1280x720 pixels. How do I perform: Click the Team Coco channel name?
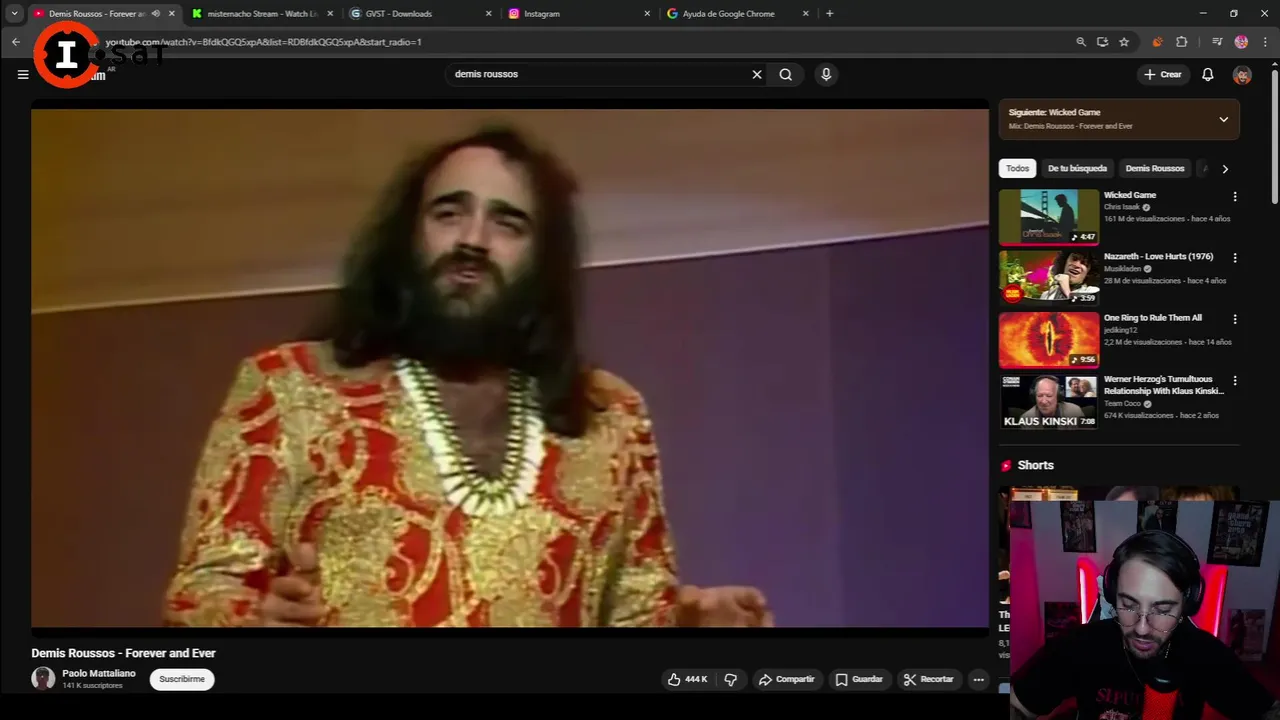[x=1122, y=403]
